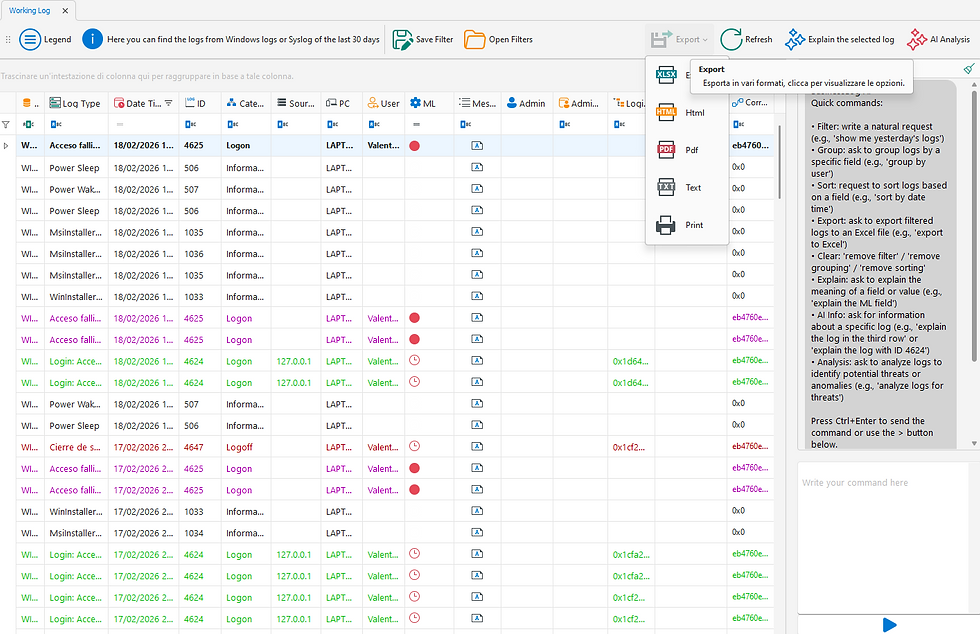Choose Text from the Export menu
This screenshot has width=980, height=634.
pos(686,188)
